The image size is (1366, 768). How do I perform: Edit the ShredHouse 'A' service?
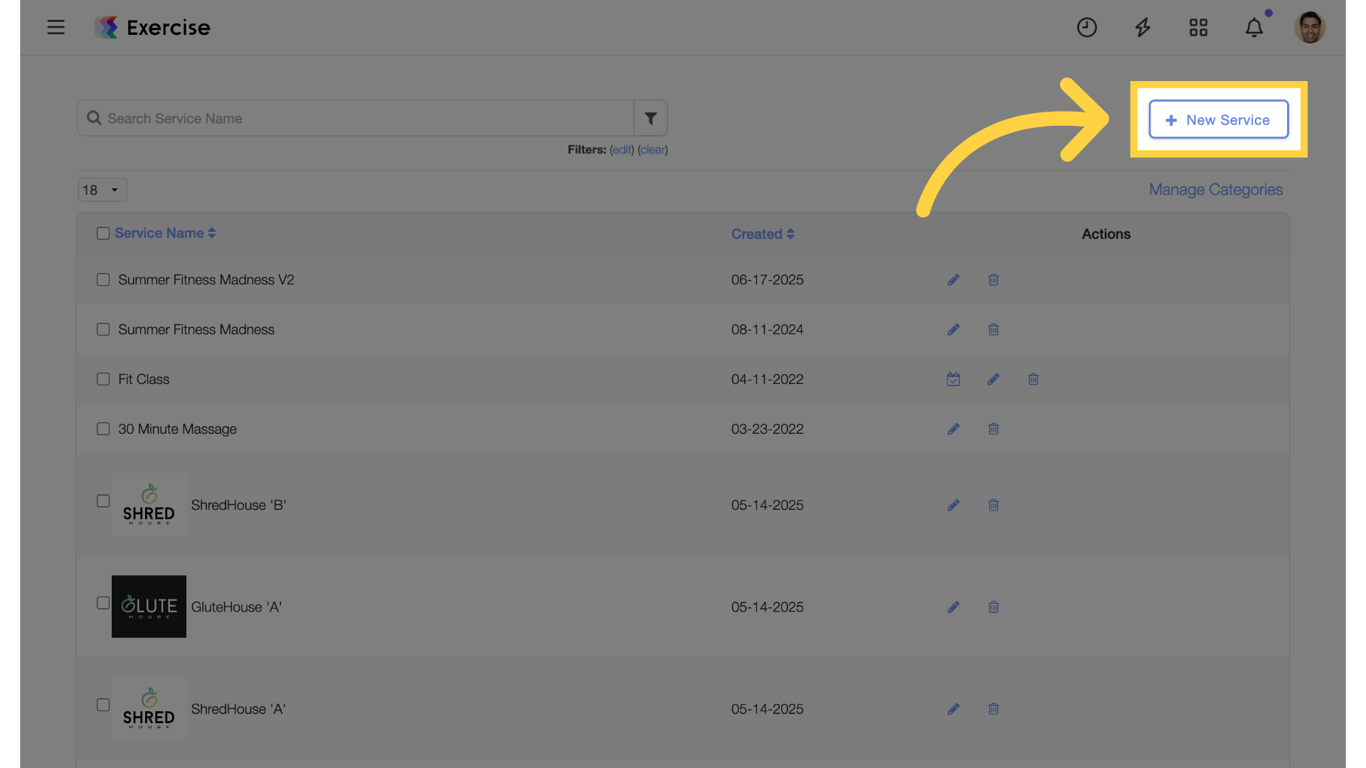click(953, 709)
